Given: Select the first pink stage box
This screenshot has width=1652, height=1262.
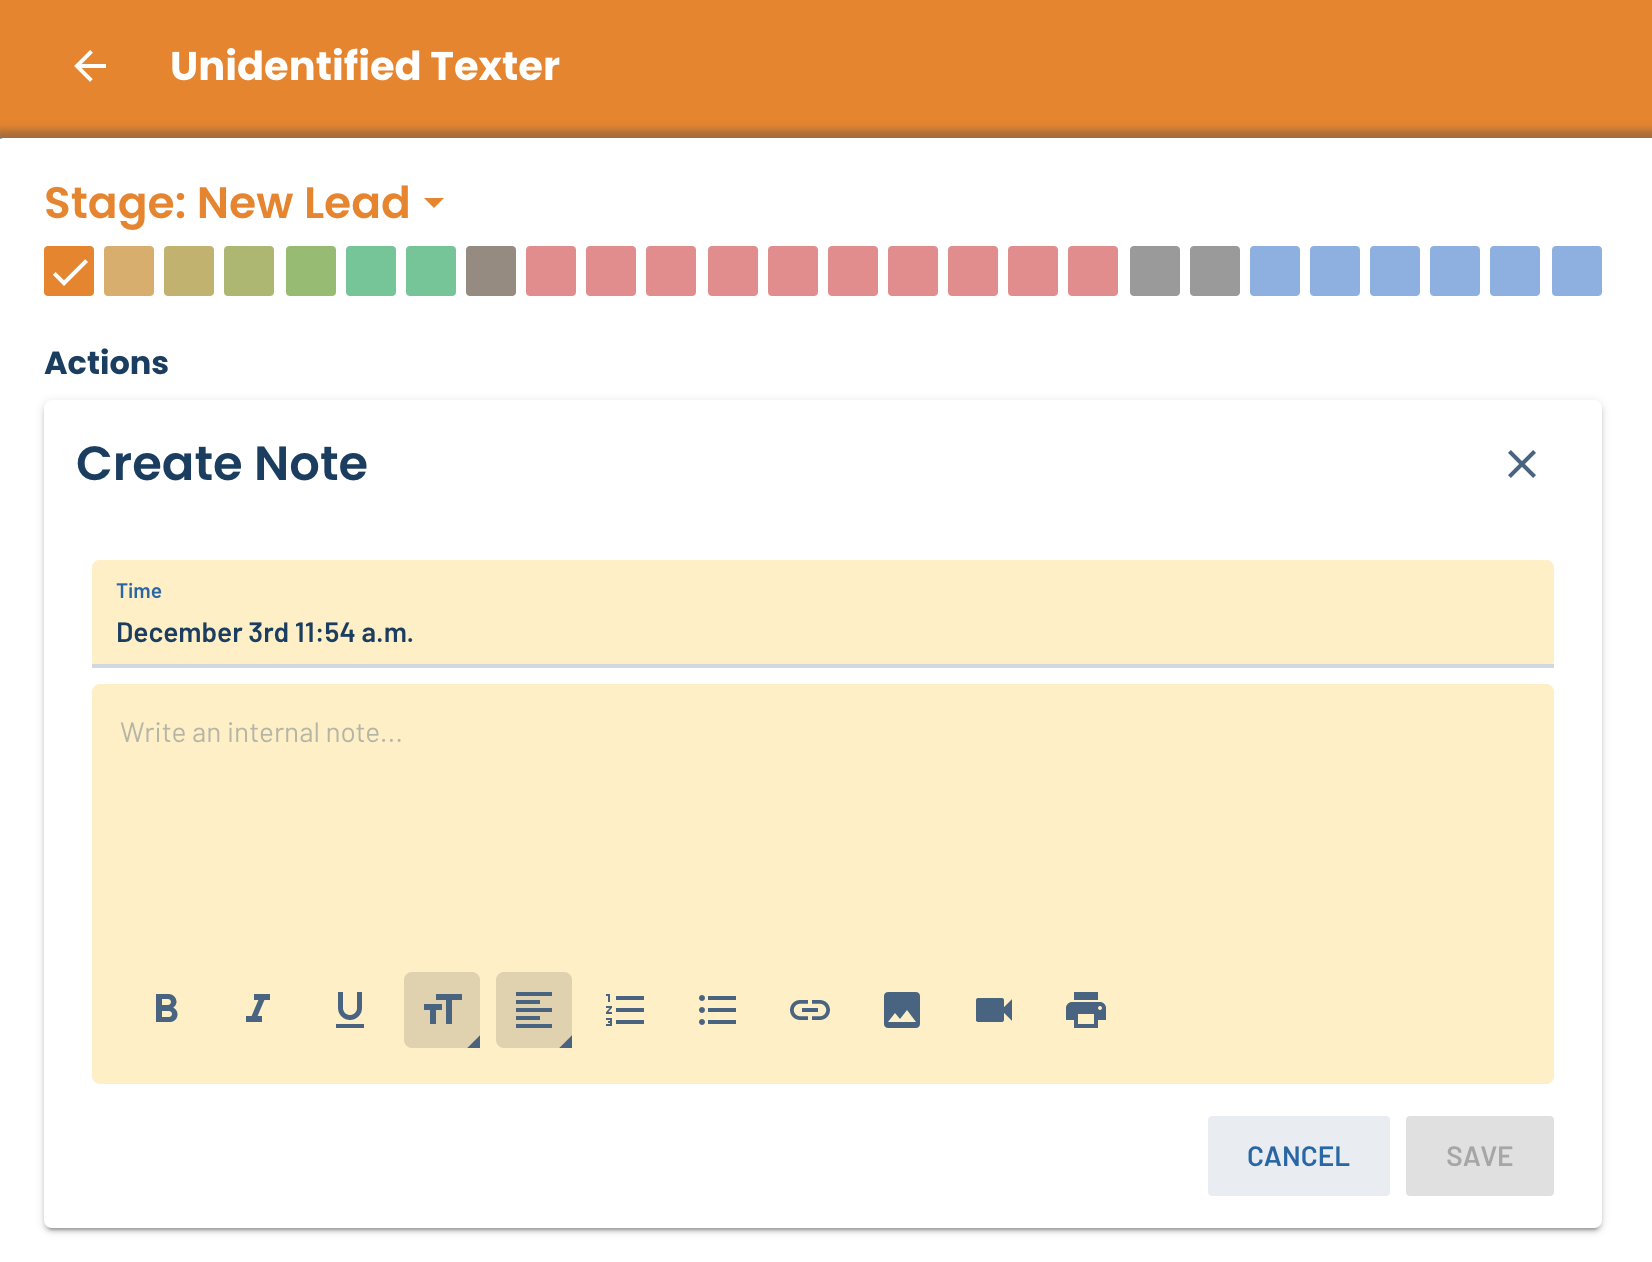Looking at the screenshot, I should coord(551,271).
